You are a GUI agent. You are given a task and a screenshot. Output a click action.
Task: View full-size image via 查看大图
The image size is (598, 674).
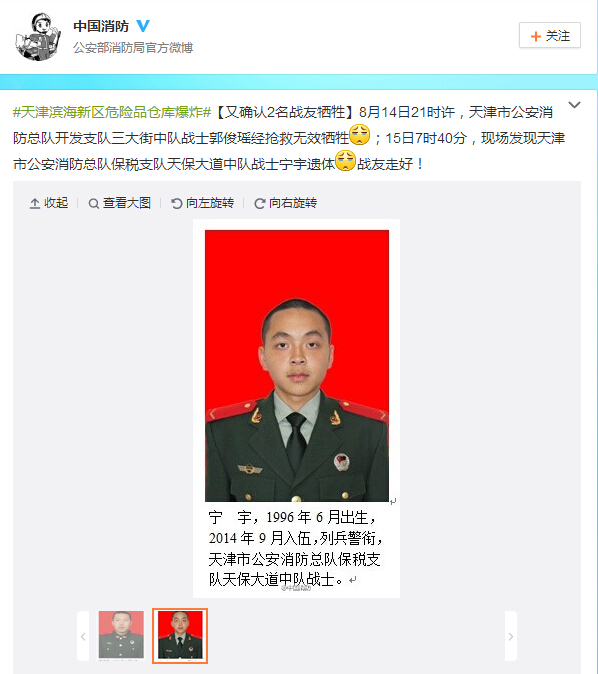[120, 203]
